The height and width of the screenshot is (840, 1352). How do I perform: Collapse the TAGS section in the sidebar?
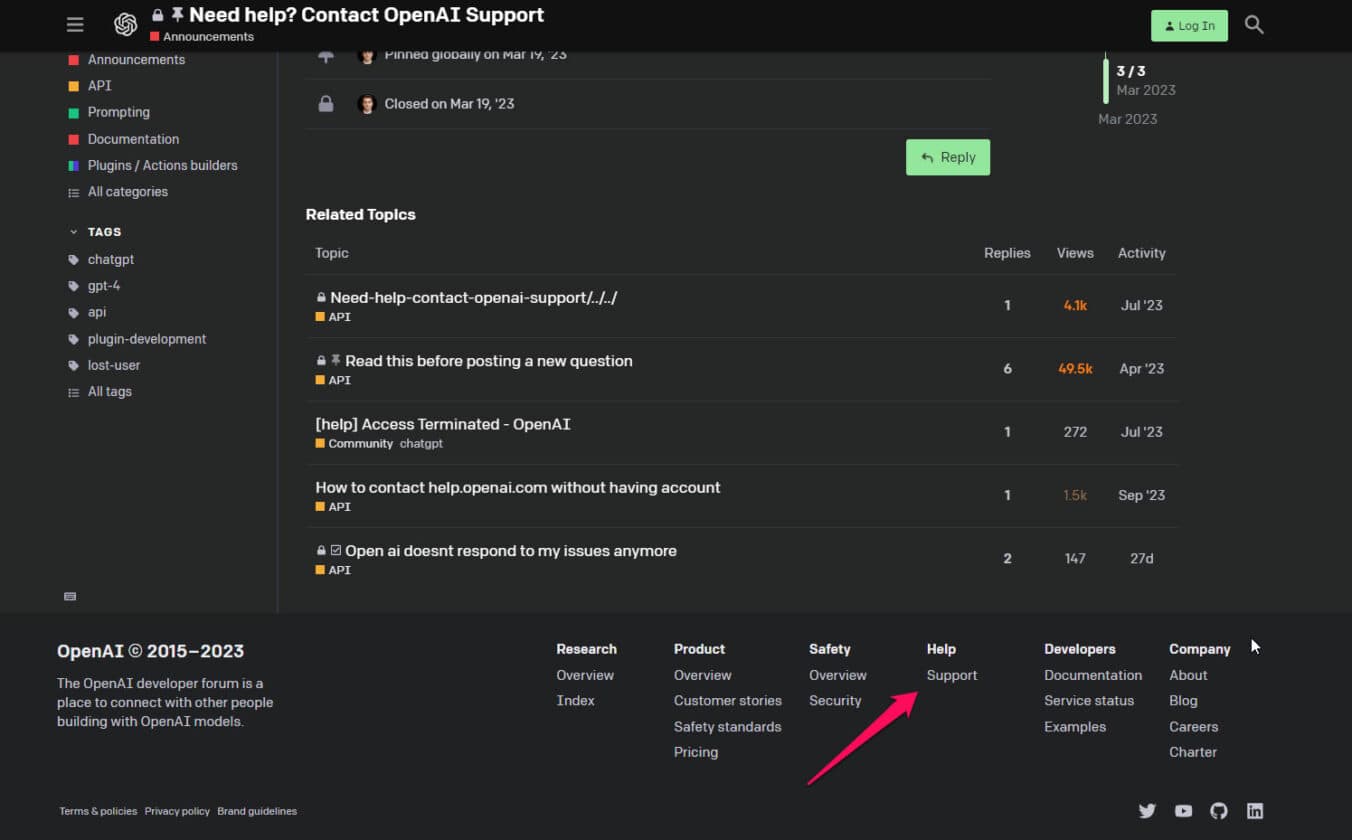[73, 231]
